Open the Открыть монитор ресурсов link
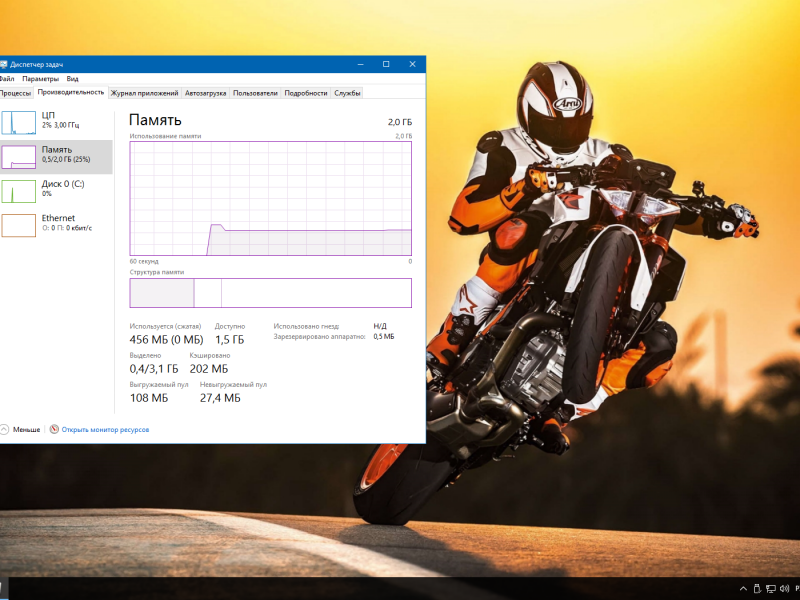800x600 pixels. click(x=105, y=430)
